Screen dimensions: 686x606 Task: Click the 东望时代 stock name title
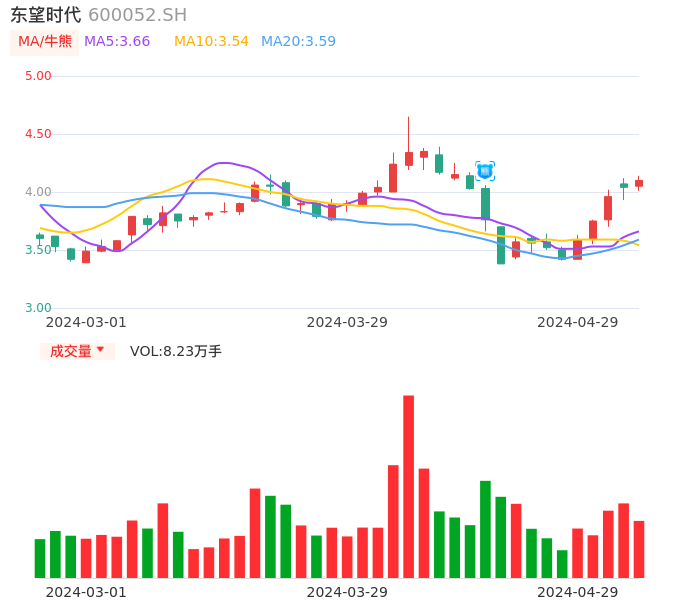[45, 15]
